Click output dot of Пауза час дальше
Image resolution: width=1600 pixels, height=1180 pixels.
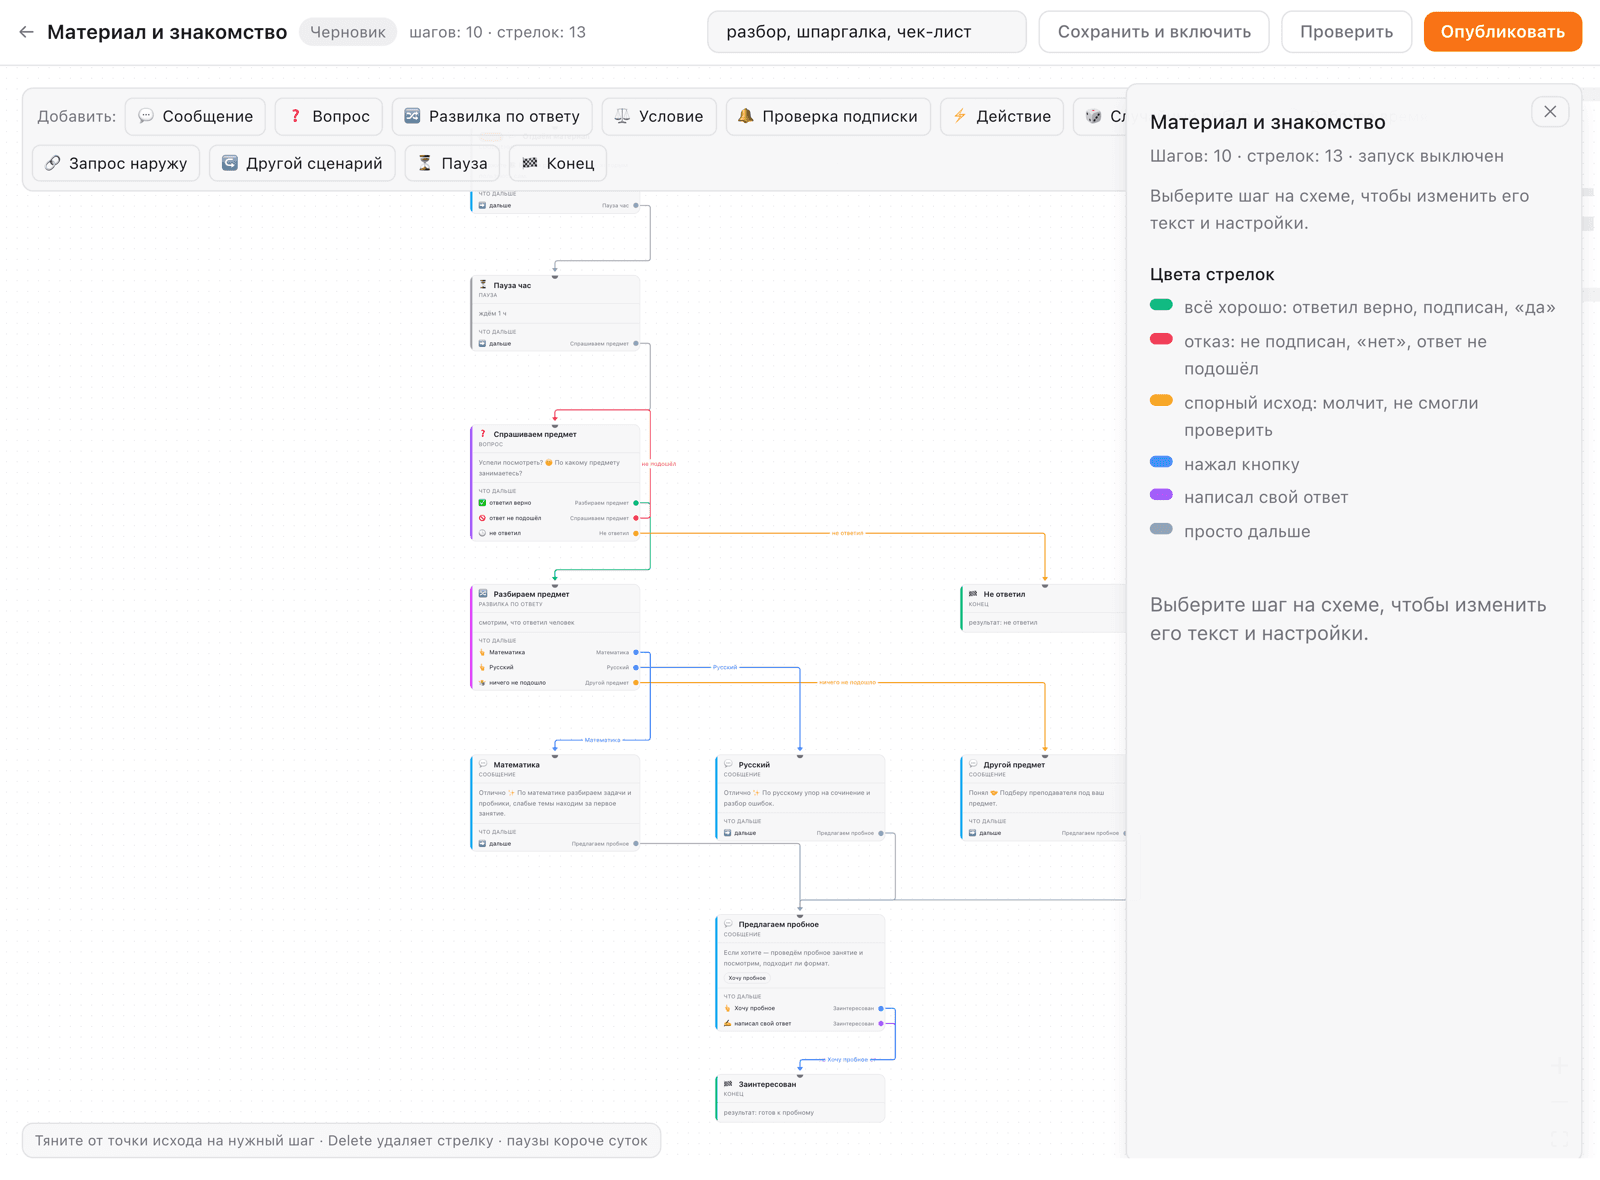pos(636,344)
